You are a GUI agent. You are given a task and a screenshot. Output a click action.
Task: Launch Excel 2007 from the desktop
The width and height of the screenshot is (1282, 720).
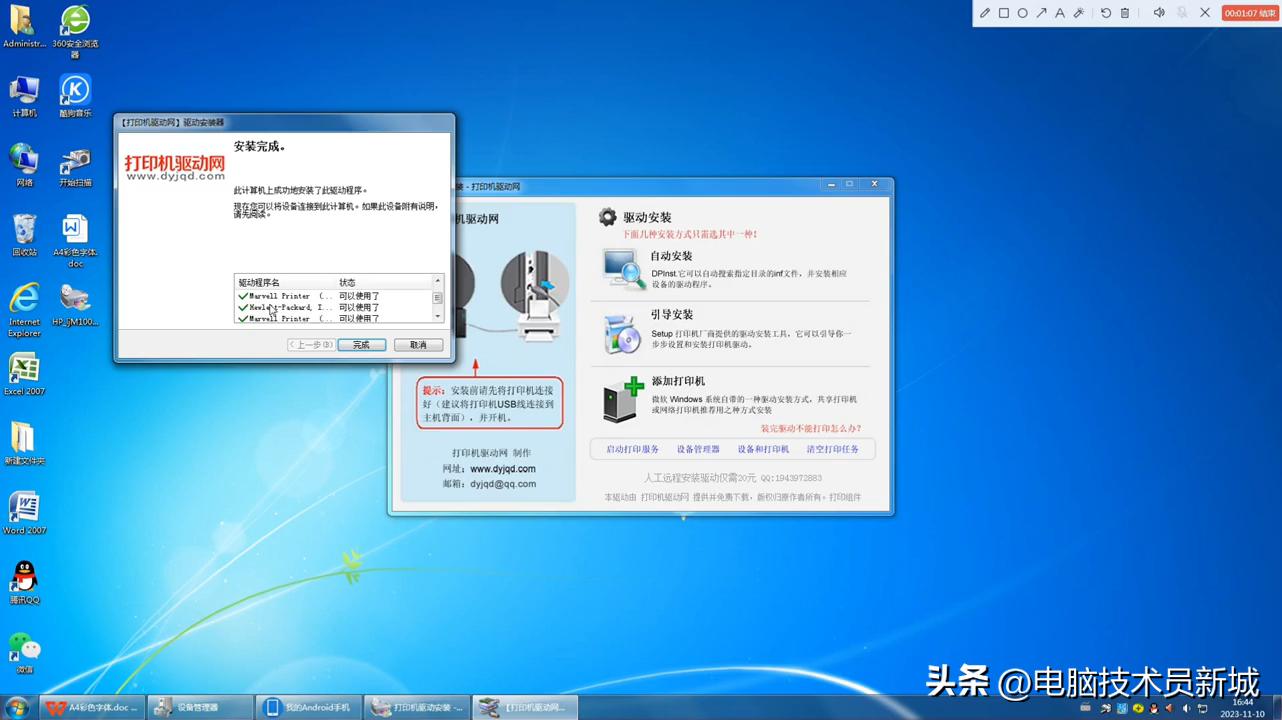24,374
